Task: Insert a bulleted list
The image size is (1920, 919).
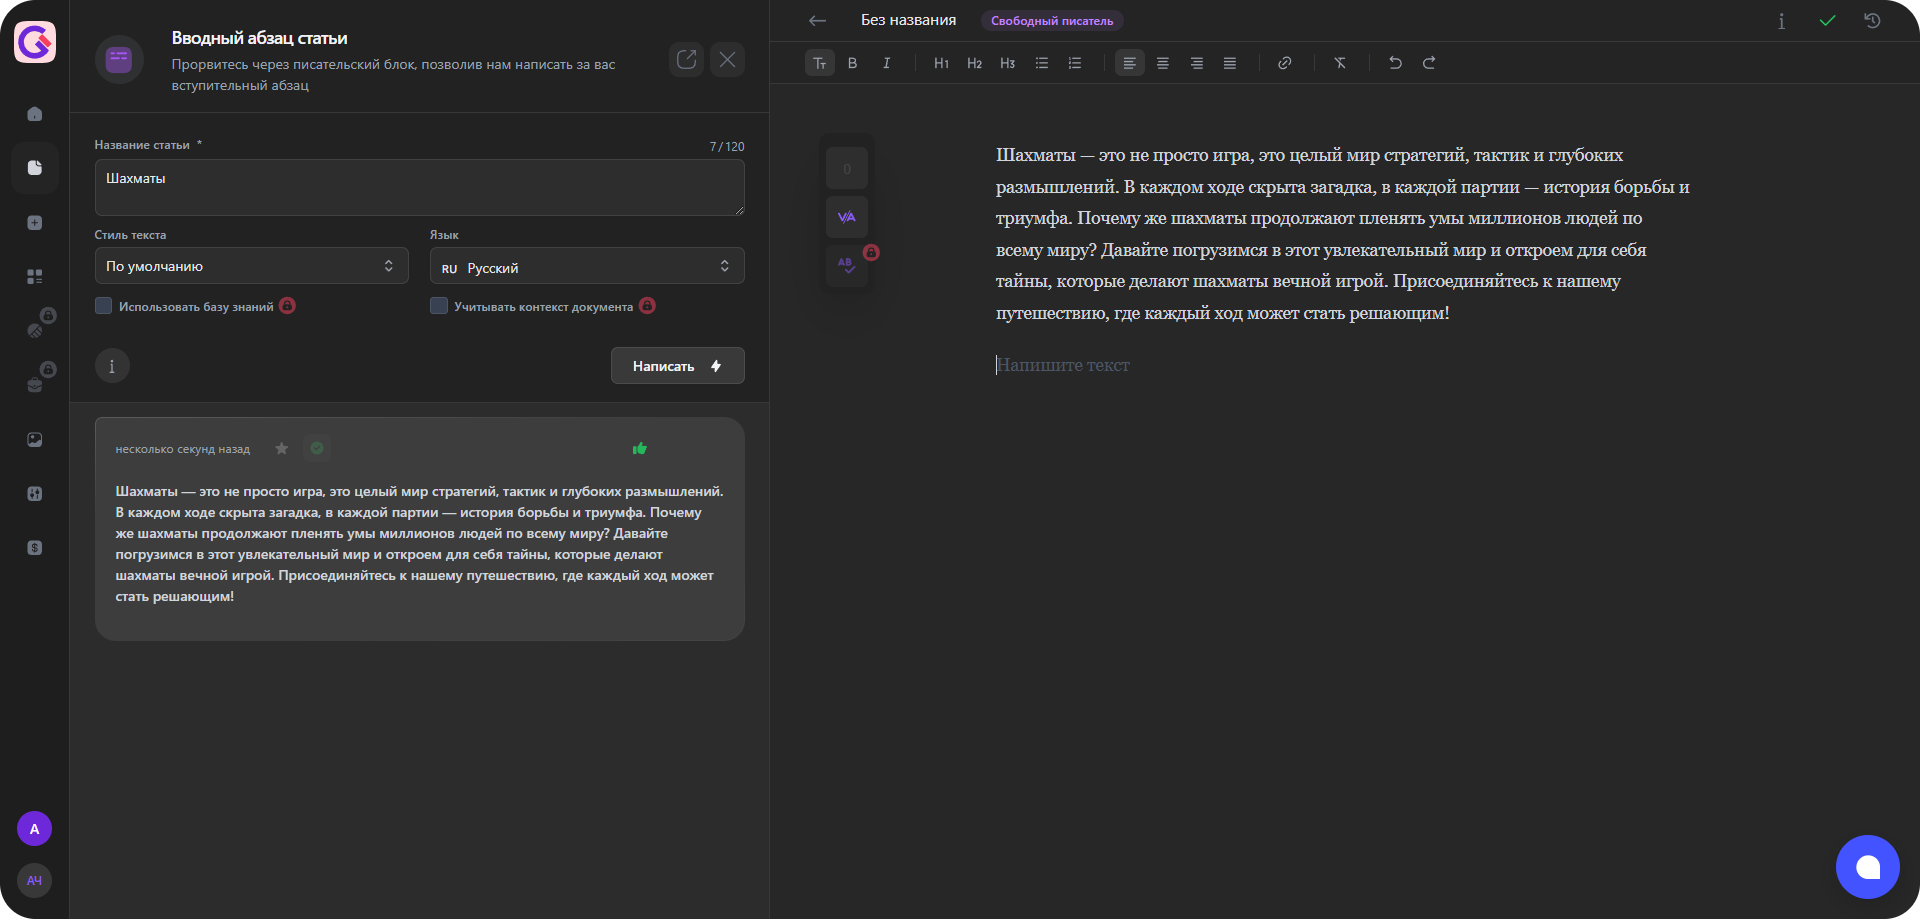Action: [x=1042, y=63]
